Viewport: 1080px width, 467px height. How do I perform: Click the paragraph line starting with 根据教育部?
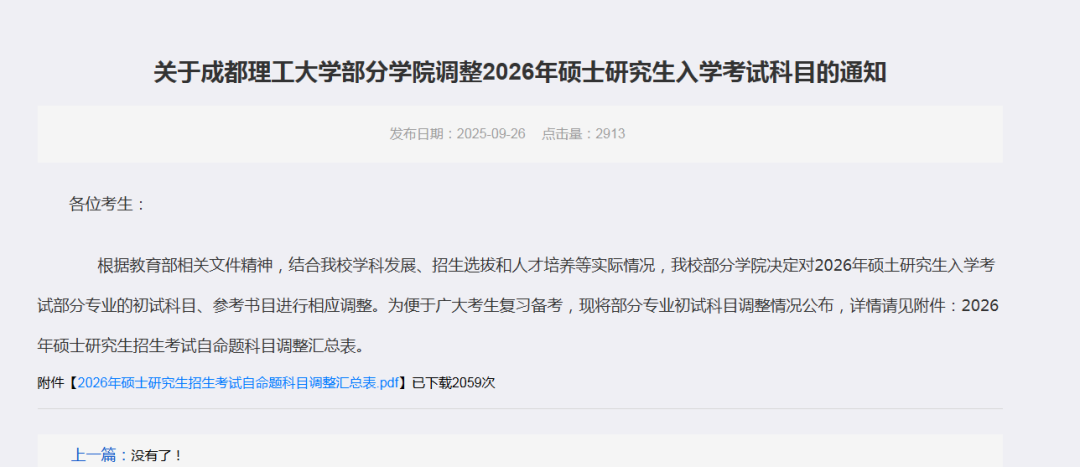point(546,265)
